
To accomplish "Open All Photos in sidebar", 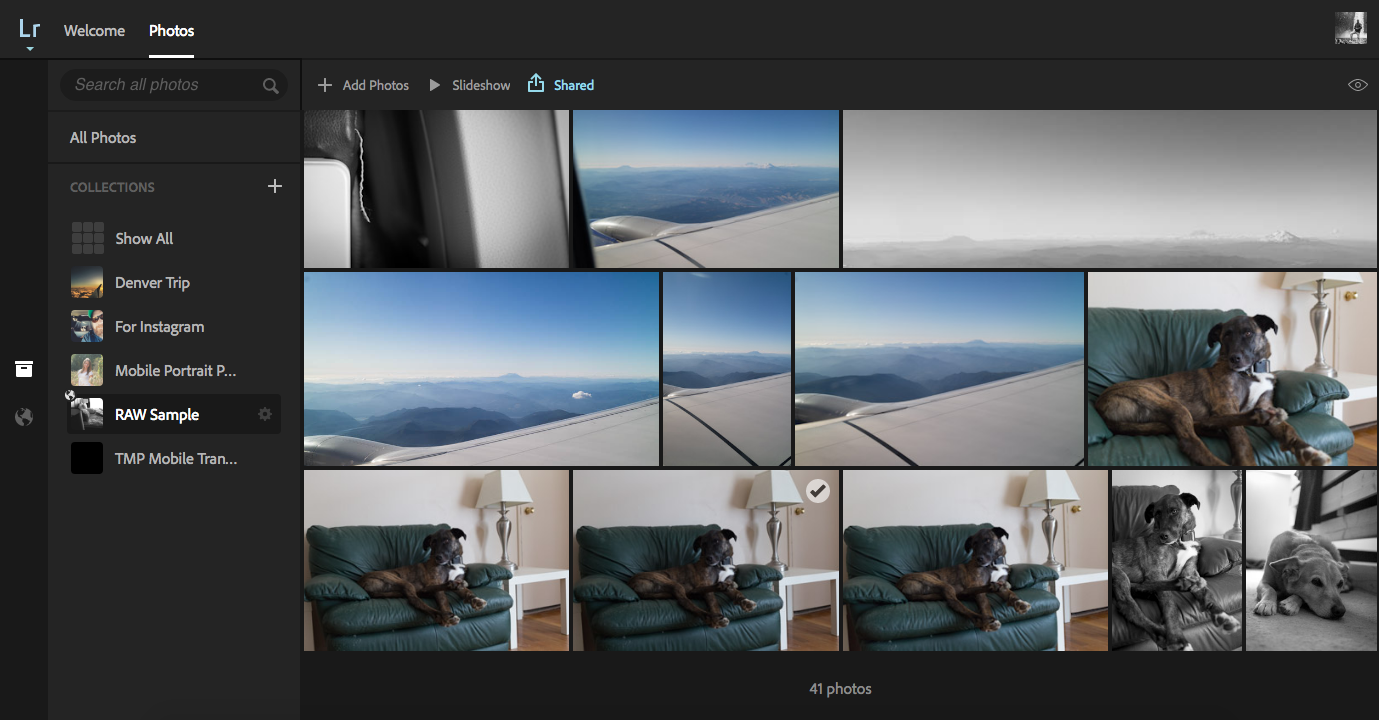I will [x=103, y=137].
